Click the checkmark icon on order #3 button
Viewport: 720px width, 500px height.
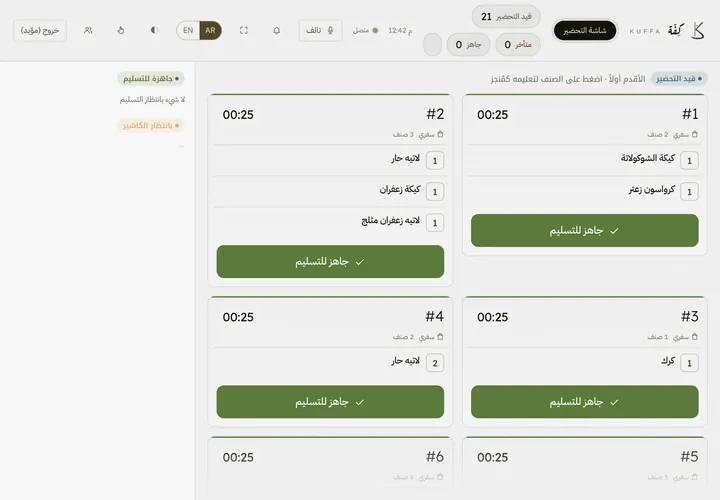click(x=614, y=402)
